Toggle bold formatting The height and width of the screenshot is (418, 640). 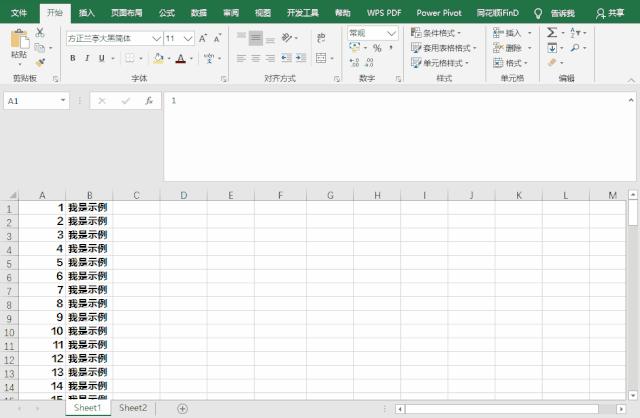coord(73,58)
